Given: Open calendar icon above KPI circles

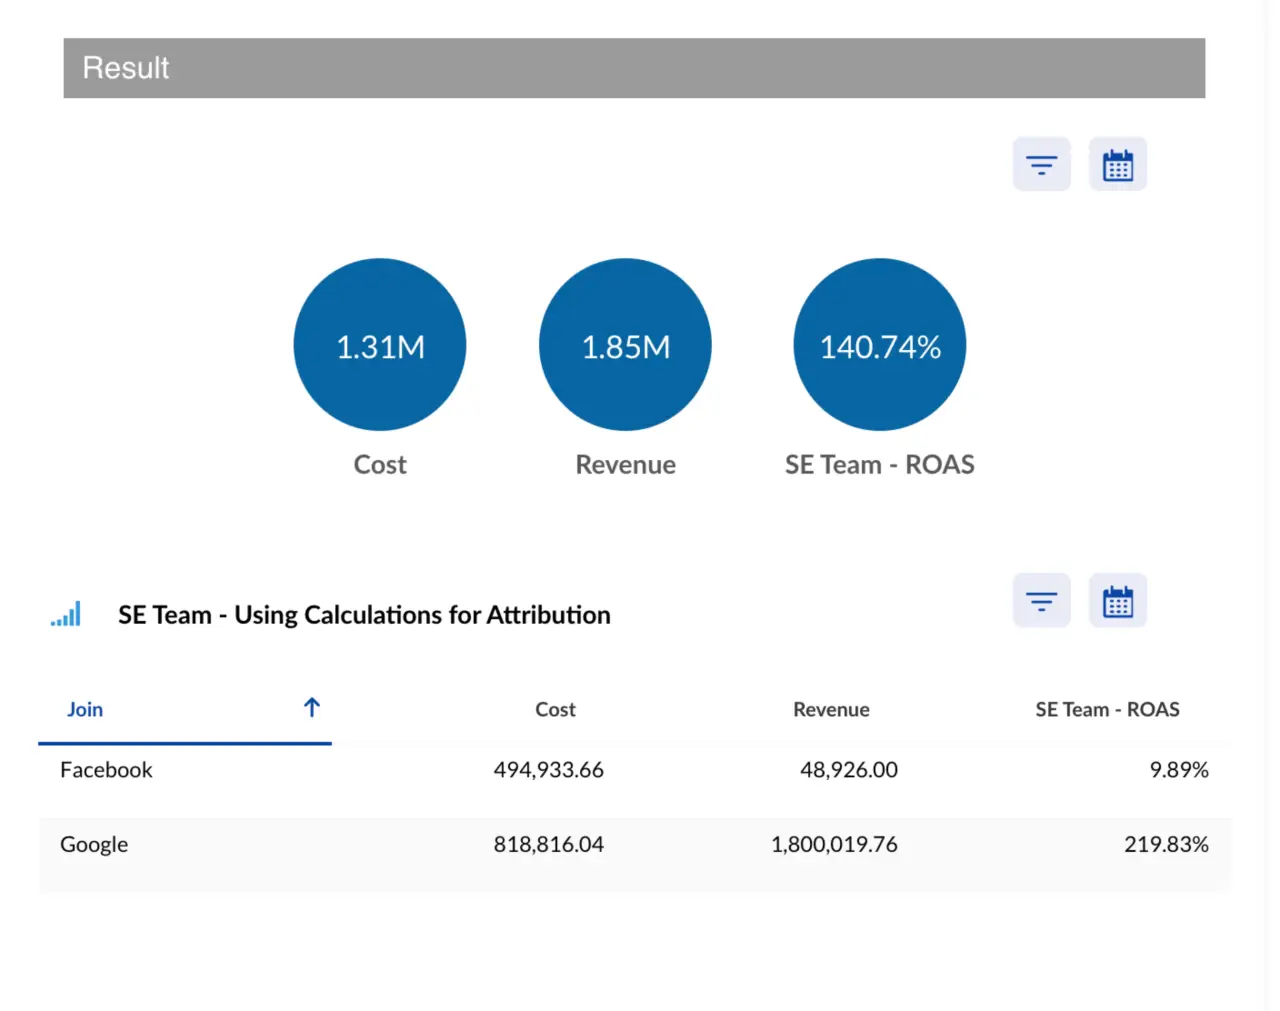Looking at the screenshot, I should (x=1117, y=164).
